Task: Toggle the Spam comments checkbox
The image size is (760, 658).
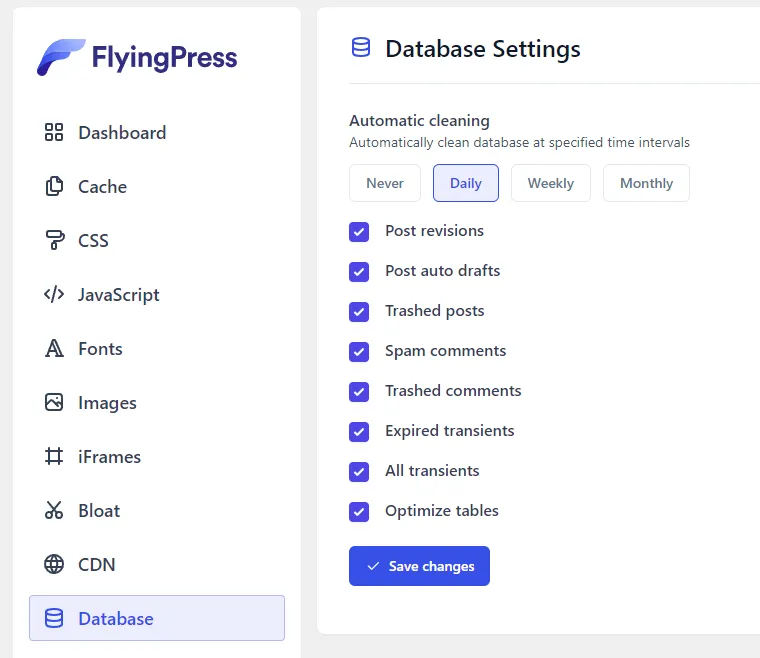Action: [359, 352]
